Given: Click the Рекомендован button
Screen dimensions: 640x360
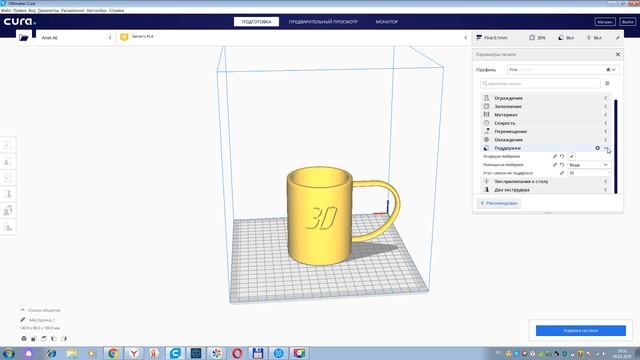Looking at the screenshot, I should [499, 203].
